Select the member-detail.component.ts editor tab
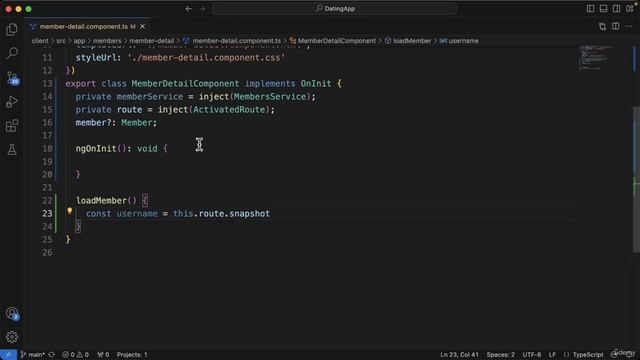 tap(88, 27)
